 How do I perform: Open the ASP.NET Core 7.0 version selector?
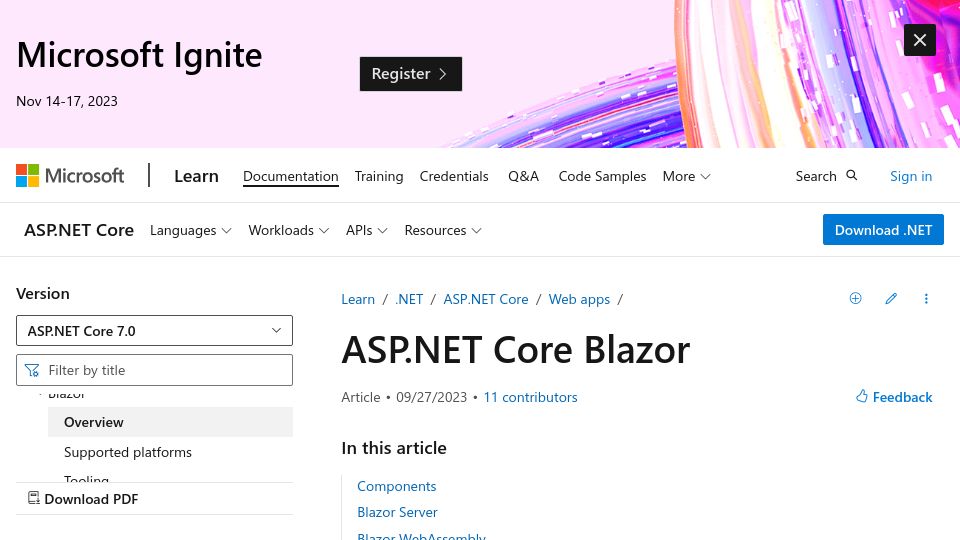point(154,331)
